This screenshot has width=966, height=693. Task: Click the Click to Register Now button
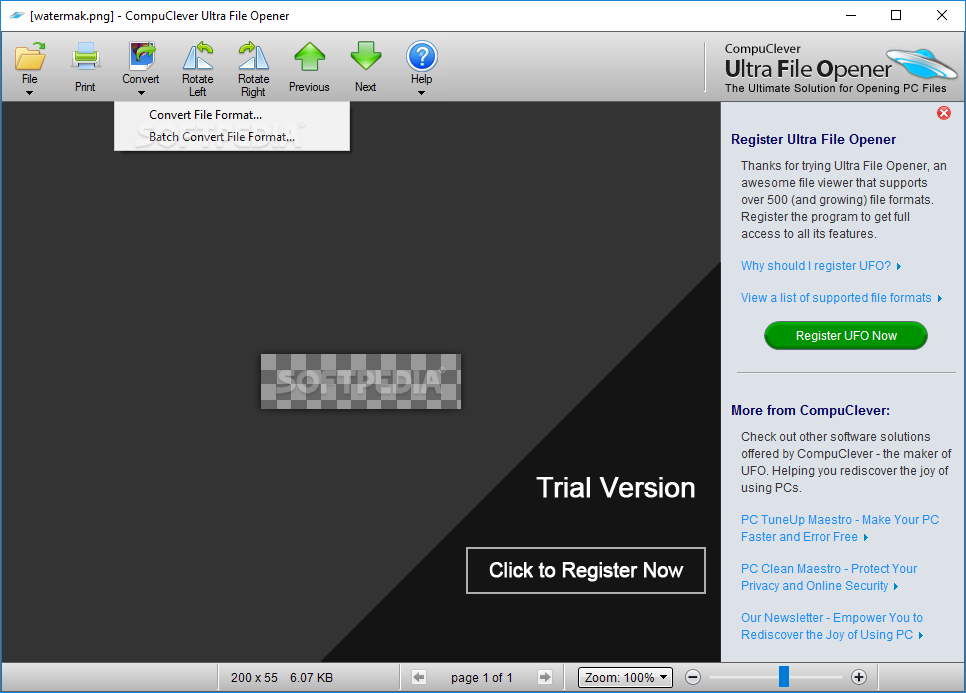(x=586, y=570)
